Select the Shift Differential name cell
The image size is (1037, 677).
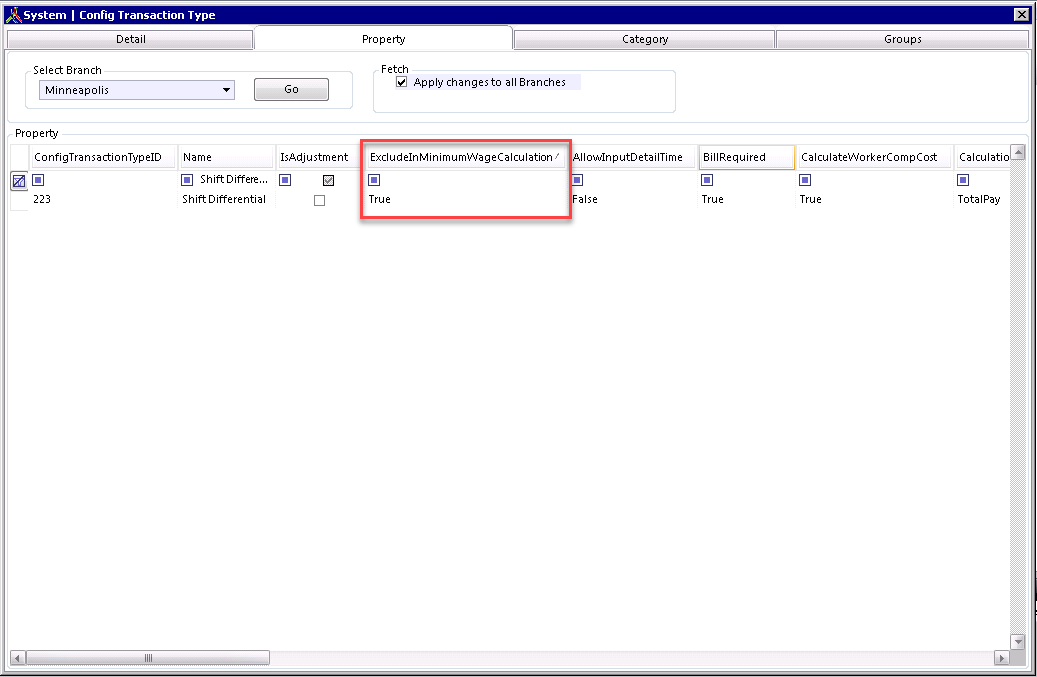click(226, 199)
